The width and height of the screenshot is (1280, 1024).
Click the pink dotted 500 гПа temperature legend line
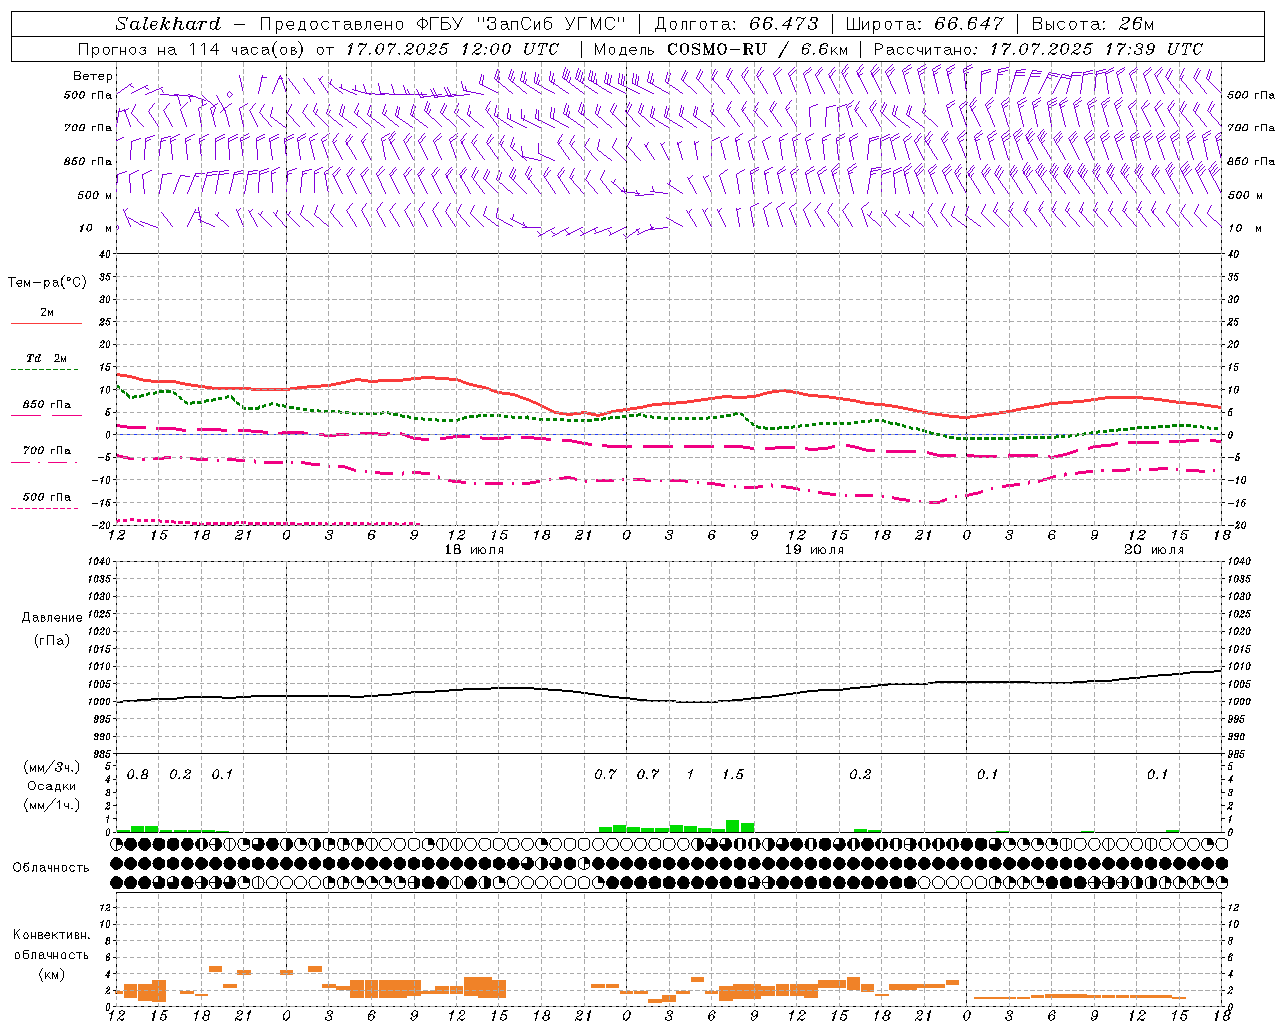(x=44, y=508)
